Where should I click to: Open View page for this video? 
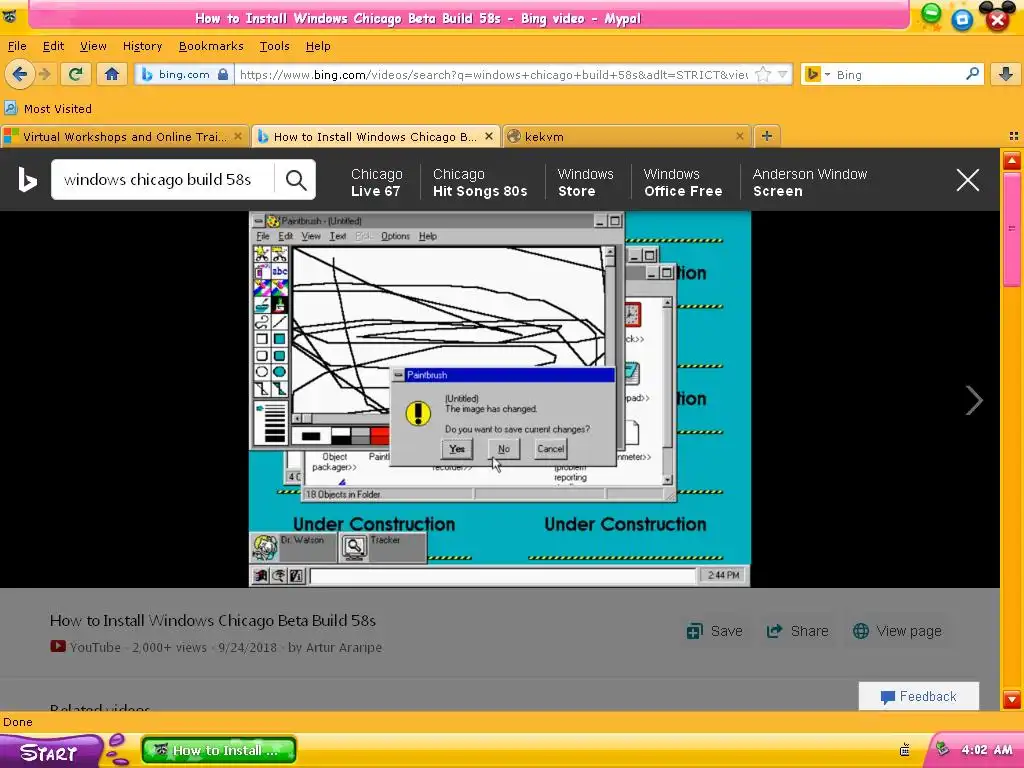[897, 631]
